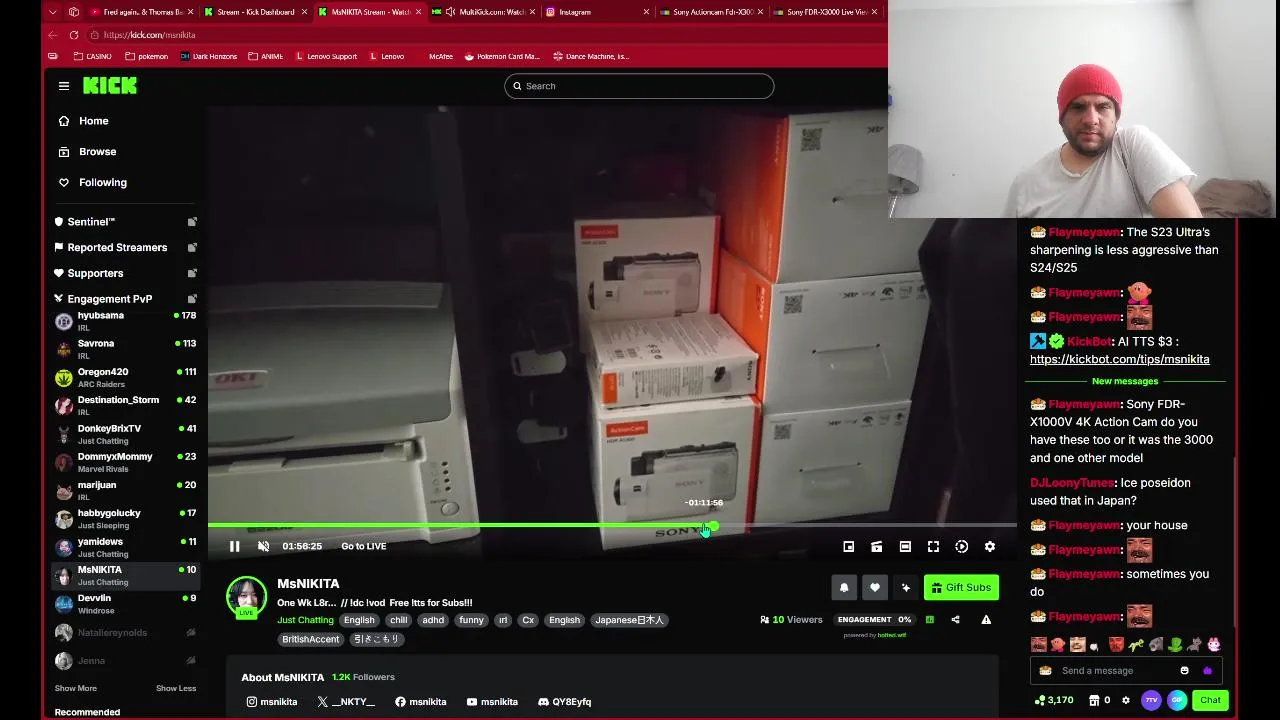This screenshot has width=1280, height=720.
Task: Click the GIF button
Action: pos(1177,700)
